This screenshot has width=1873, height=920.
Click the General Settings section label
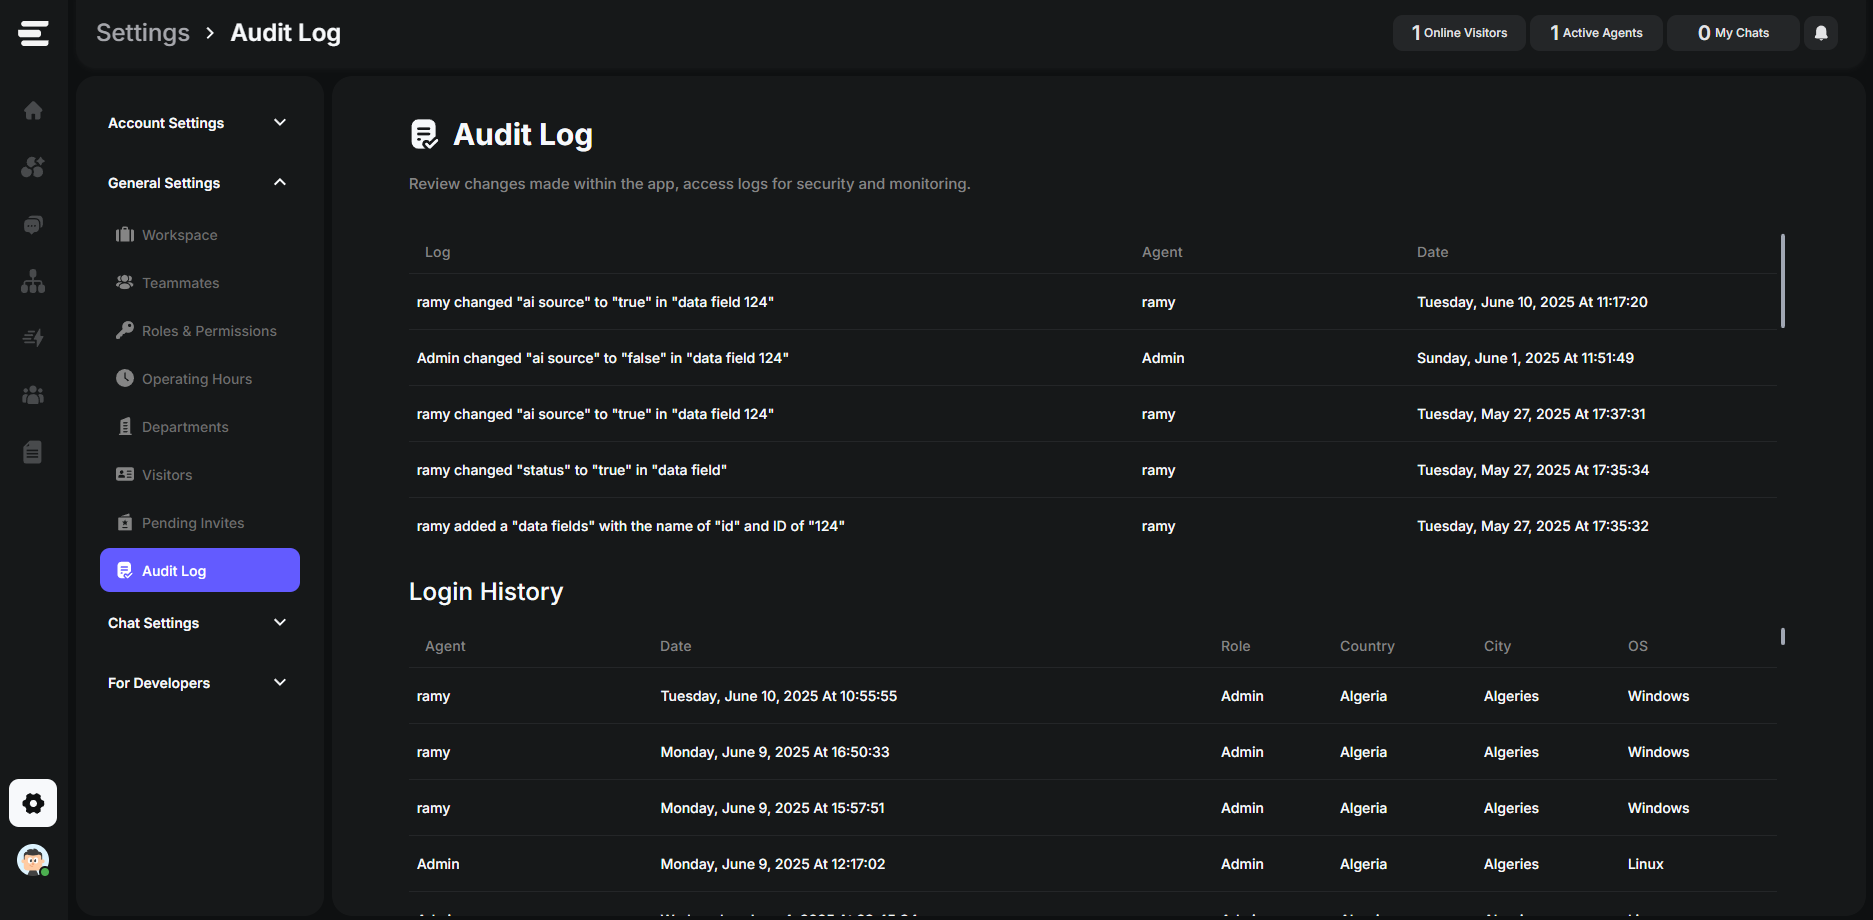coord(164,183)
